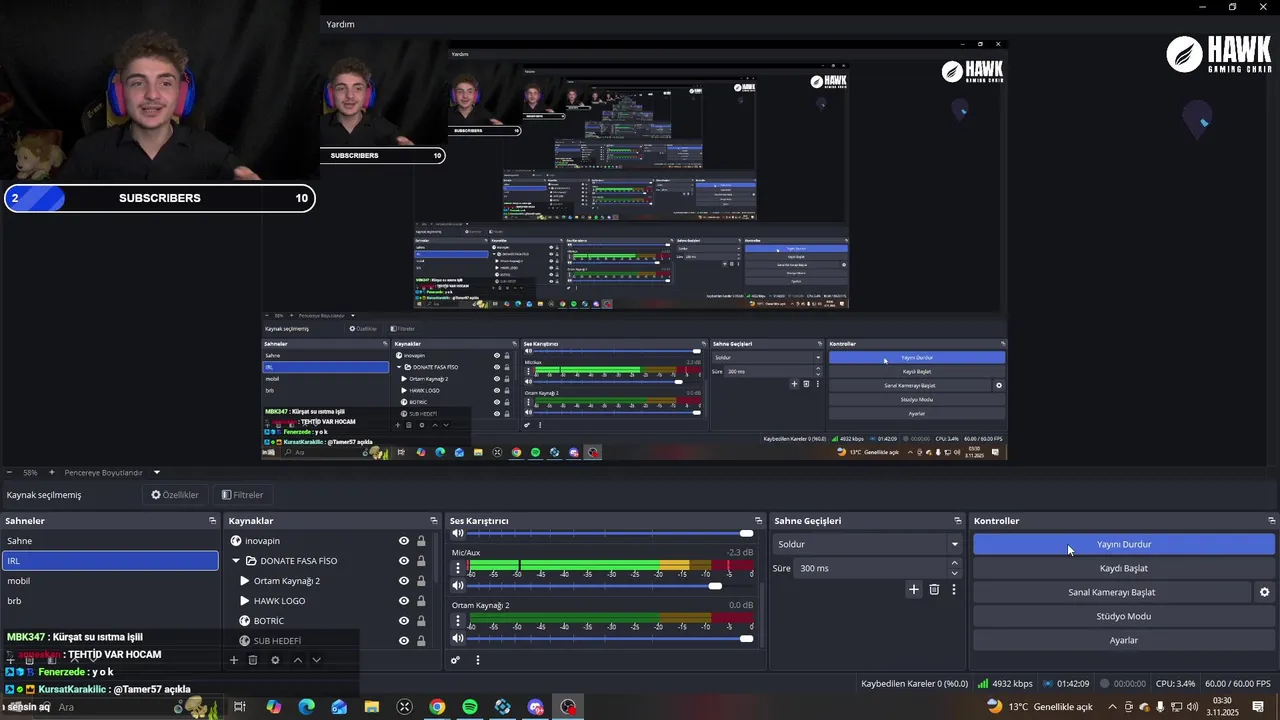Select the IRL scene

coord(110,561)
